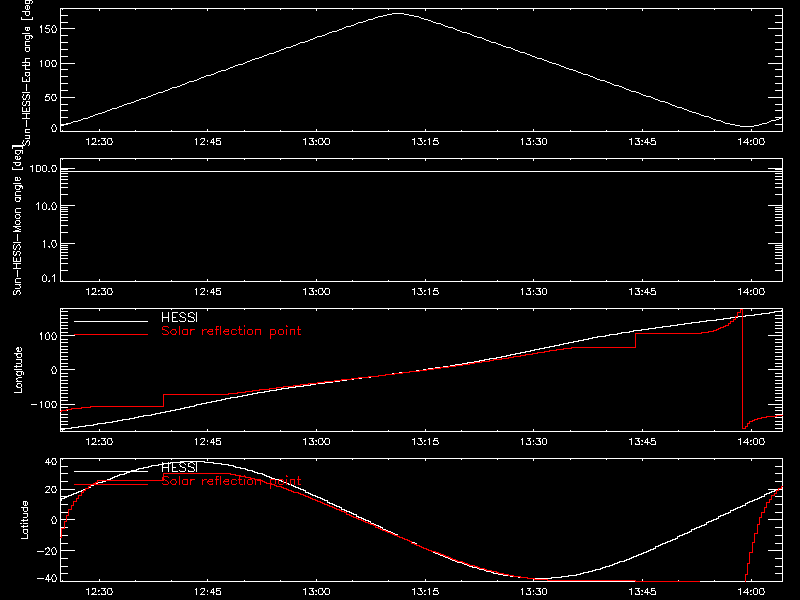Select the HESSI legend text in Longitude plot
Image resolution: width=800 pixels, height=600 pixels.
[x=179, y=317]
